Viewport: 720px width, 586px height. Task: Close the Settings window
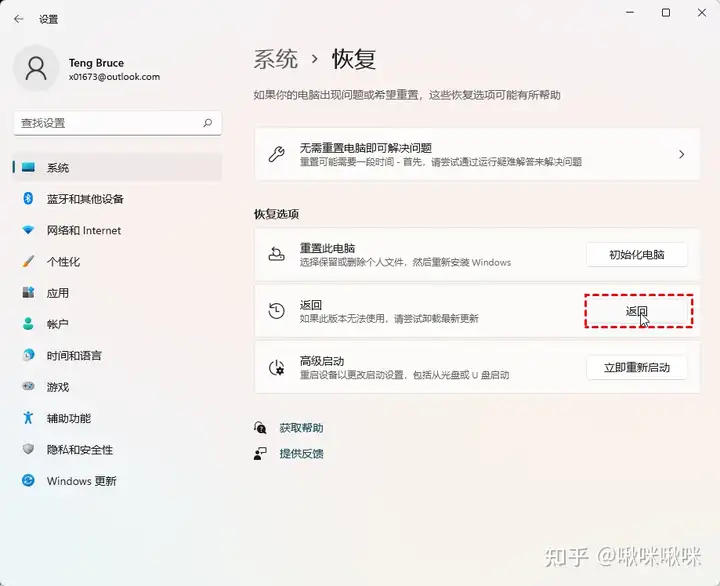(x=702, y=12)
